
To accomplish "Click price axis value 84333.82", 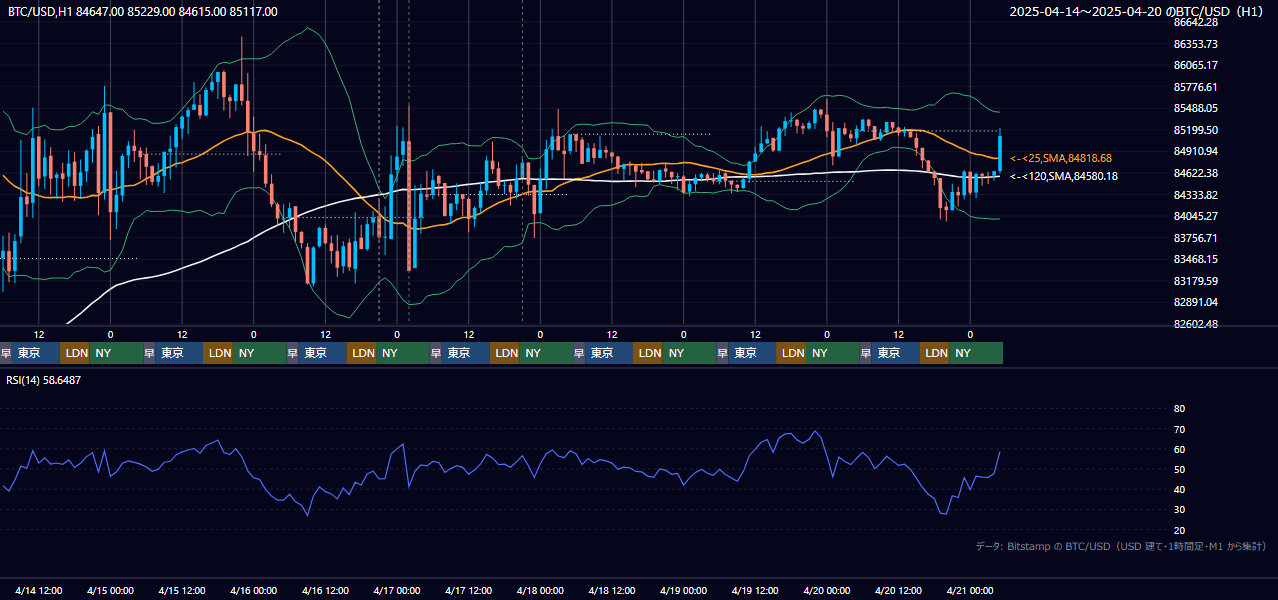I will click(x=1196, y=195).
